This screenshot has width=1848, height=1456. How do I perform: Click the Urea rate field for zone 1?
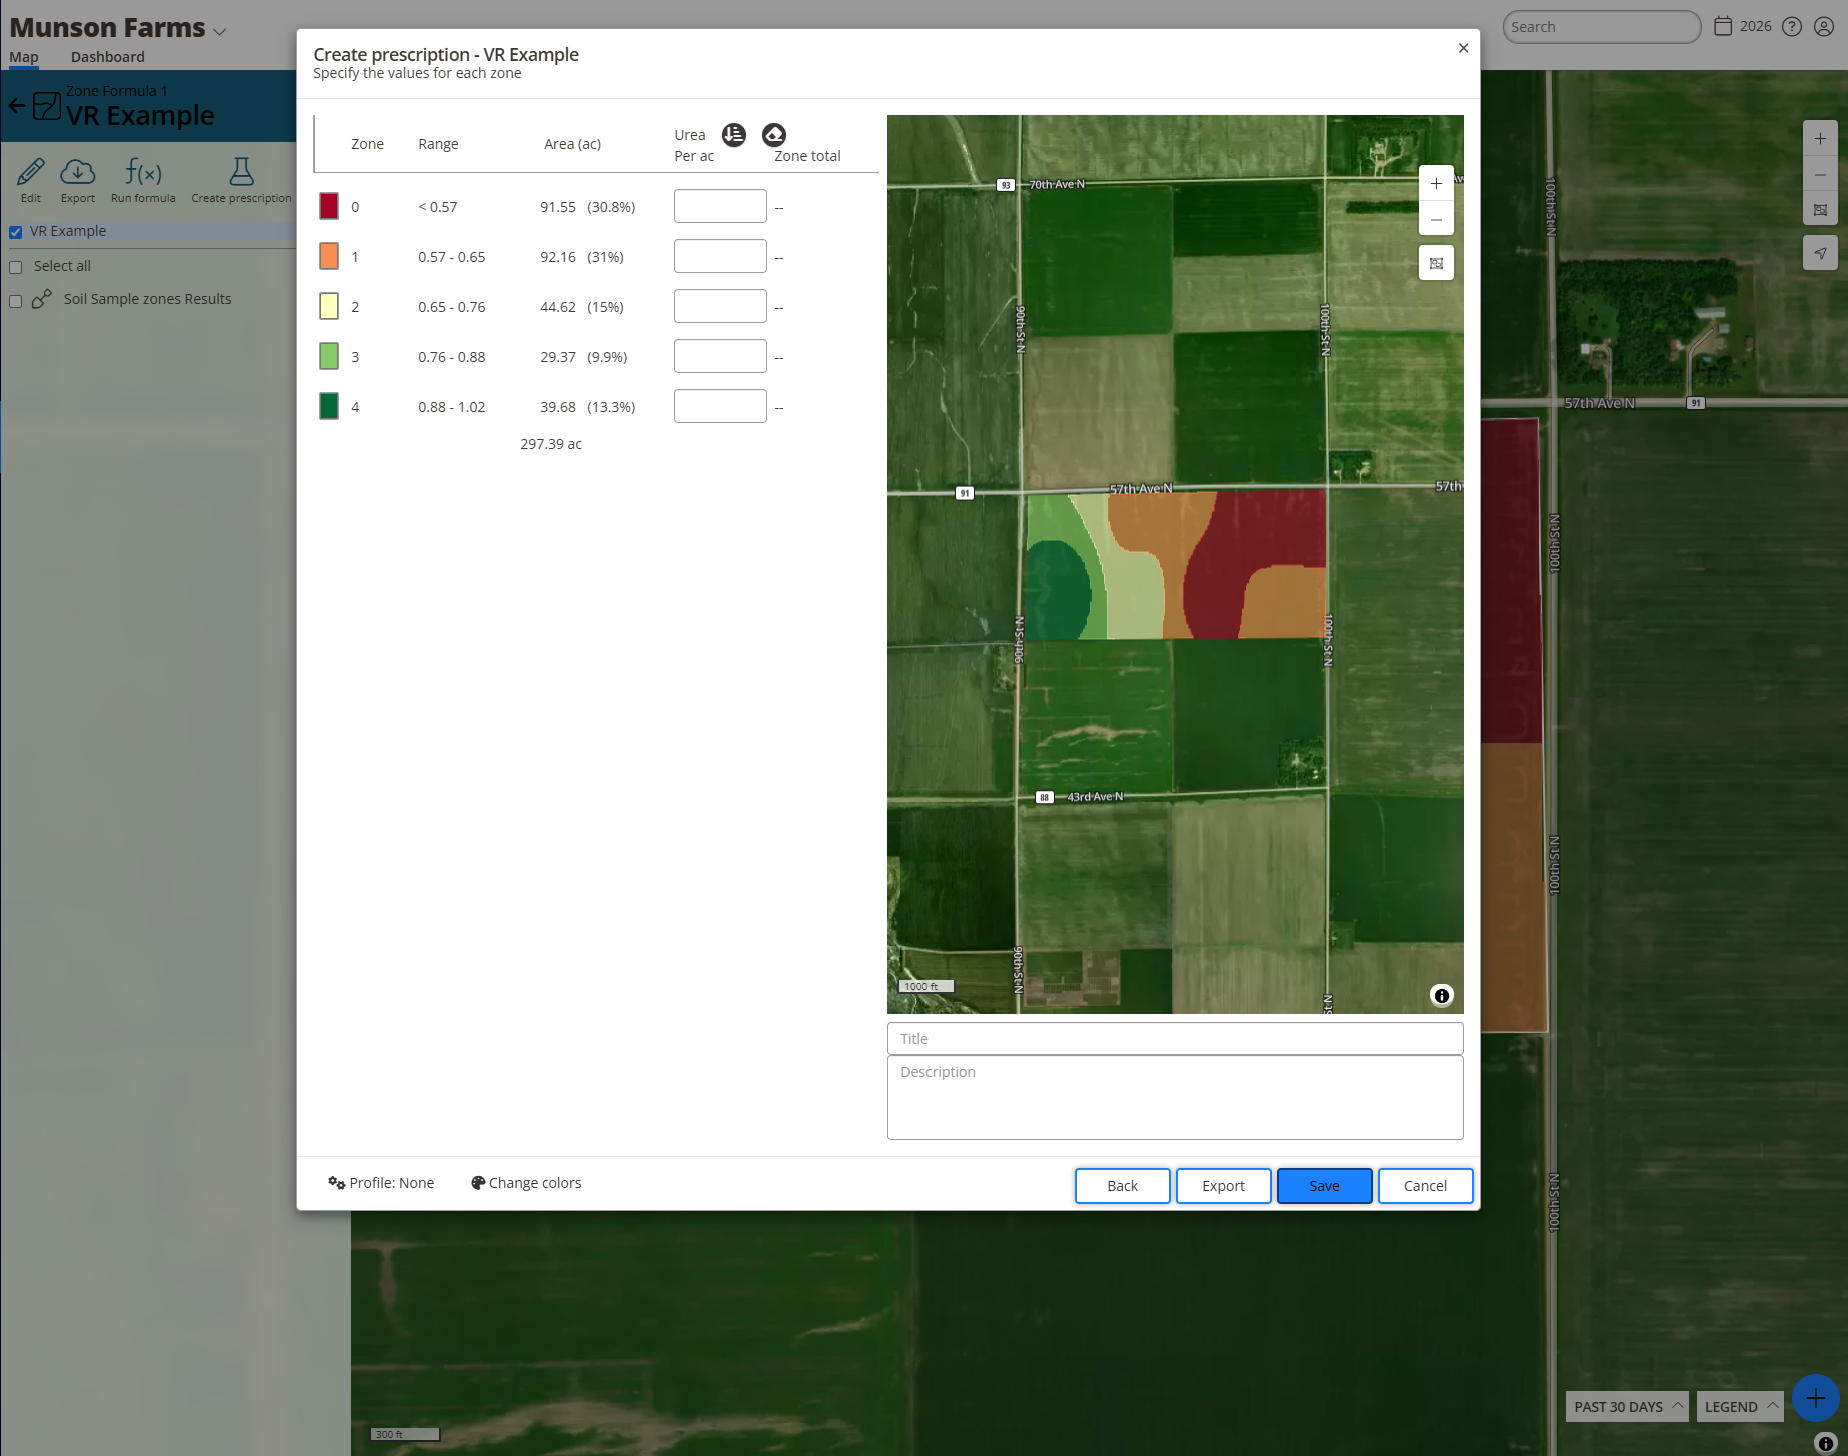point(720,256)
